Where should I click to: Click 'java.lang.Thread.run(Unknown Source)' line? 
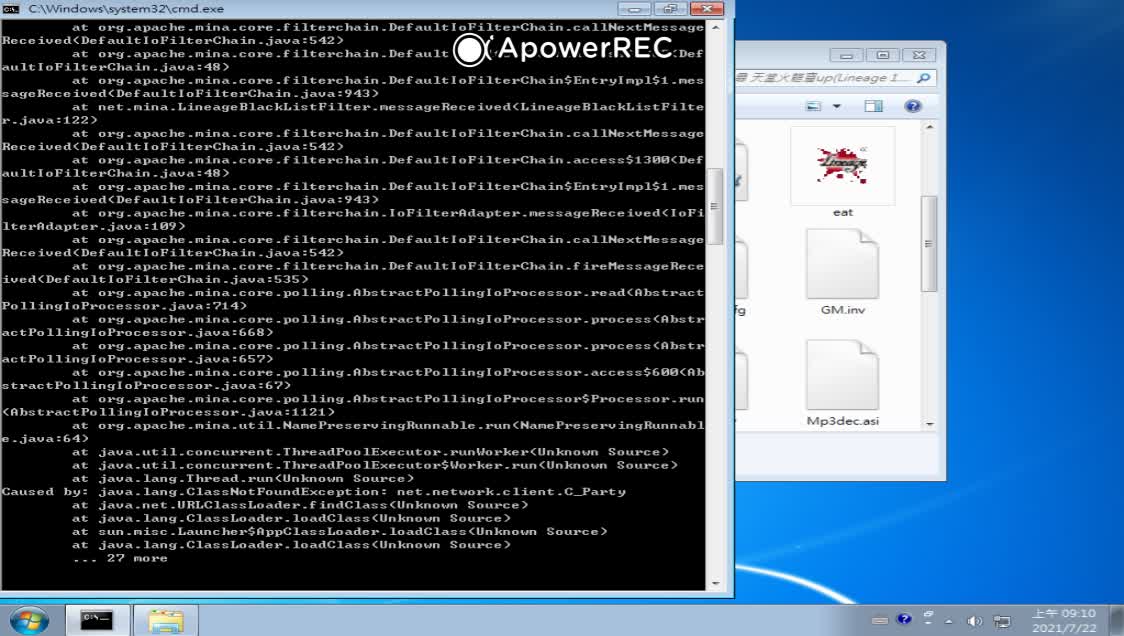click(242, 478)
